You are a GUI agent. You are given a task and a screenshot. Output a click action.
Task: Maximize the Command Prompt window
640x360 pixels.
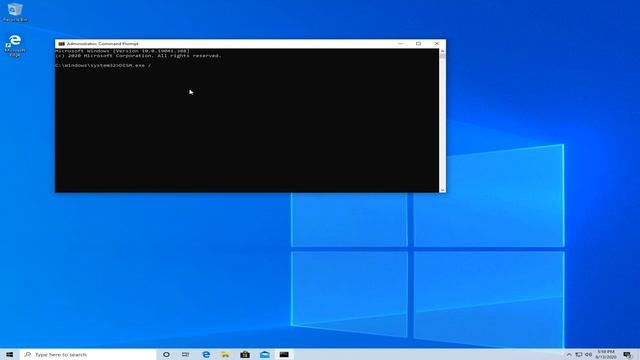(418, 44)
